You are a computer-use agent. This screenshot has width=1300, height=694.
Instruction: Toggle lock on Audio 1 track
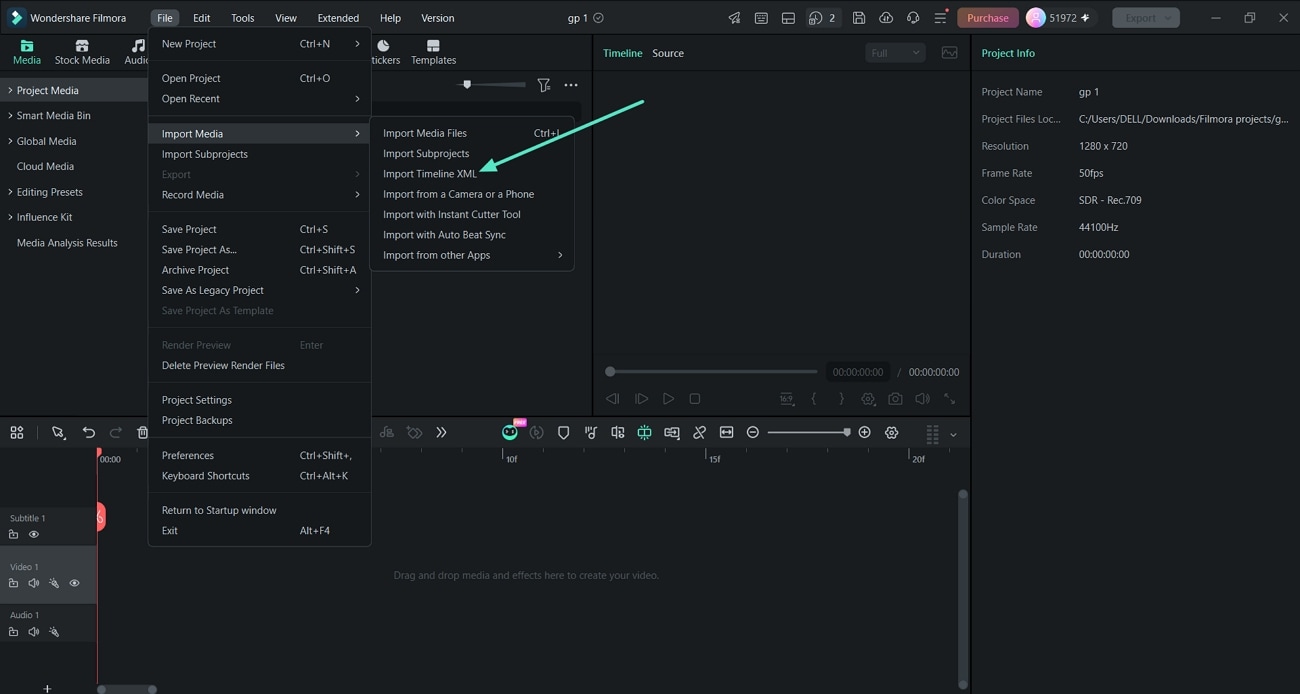tap(14, 632)
